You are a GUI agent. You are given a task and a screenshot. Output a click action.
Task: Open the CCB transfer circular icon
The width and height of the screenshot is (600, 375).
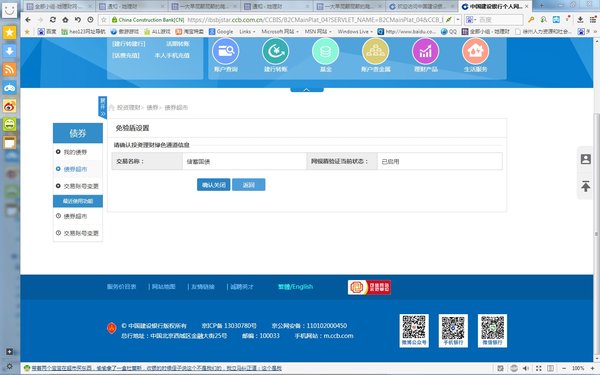coord(276,51)
